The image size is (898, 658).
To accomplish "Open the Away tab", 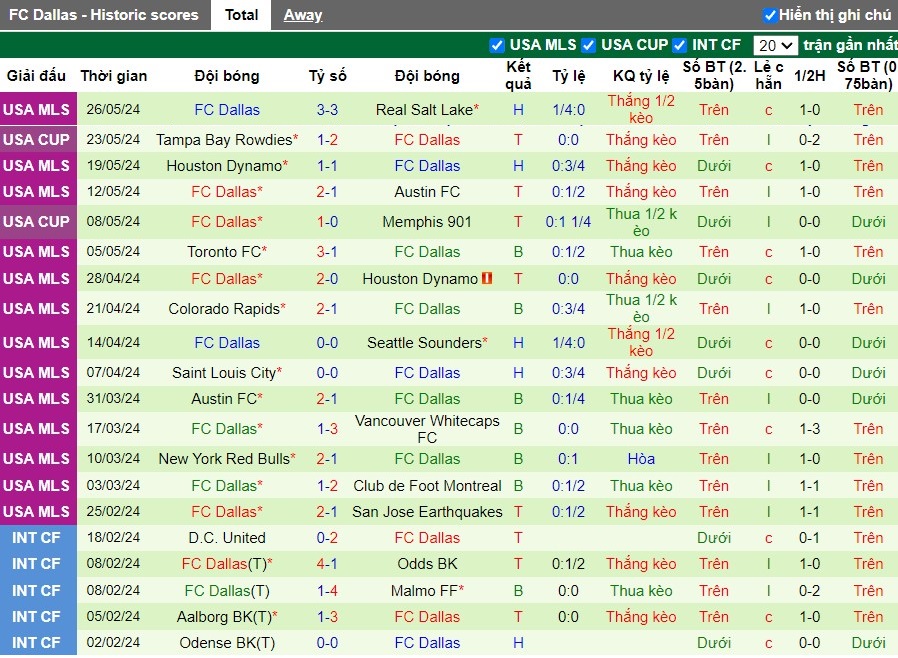I will pos(303,15).
